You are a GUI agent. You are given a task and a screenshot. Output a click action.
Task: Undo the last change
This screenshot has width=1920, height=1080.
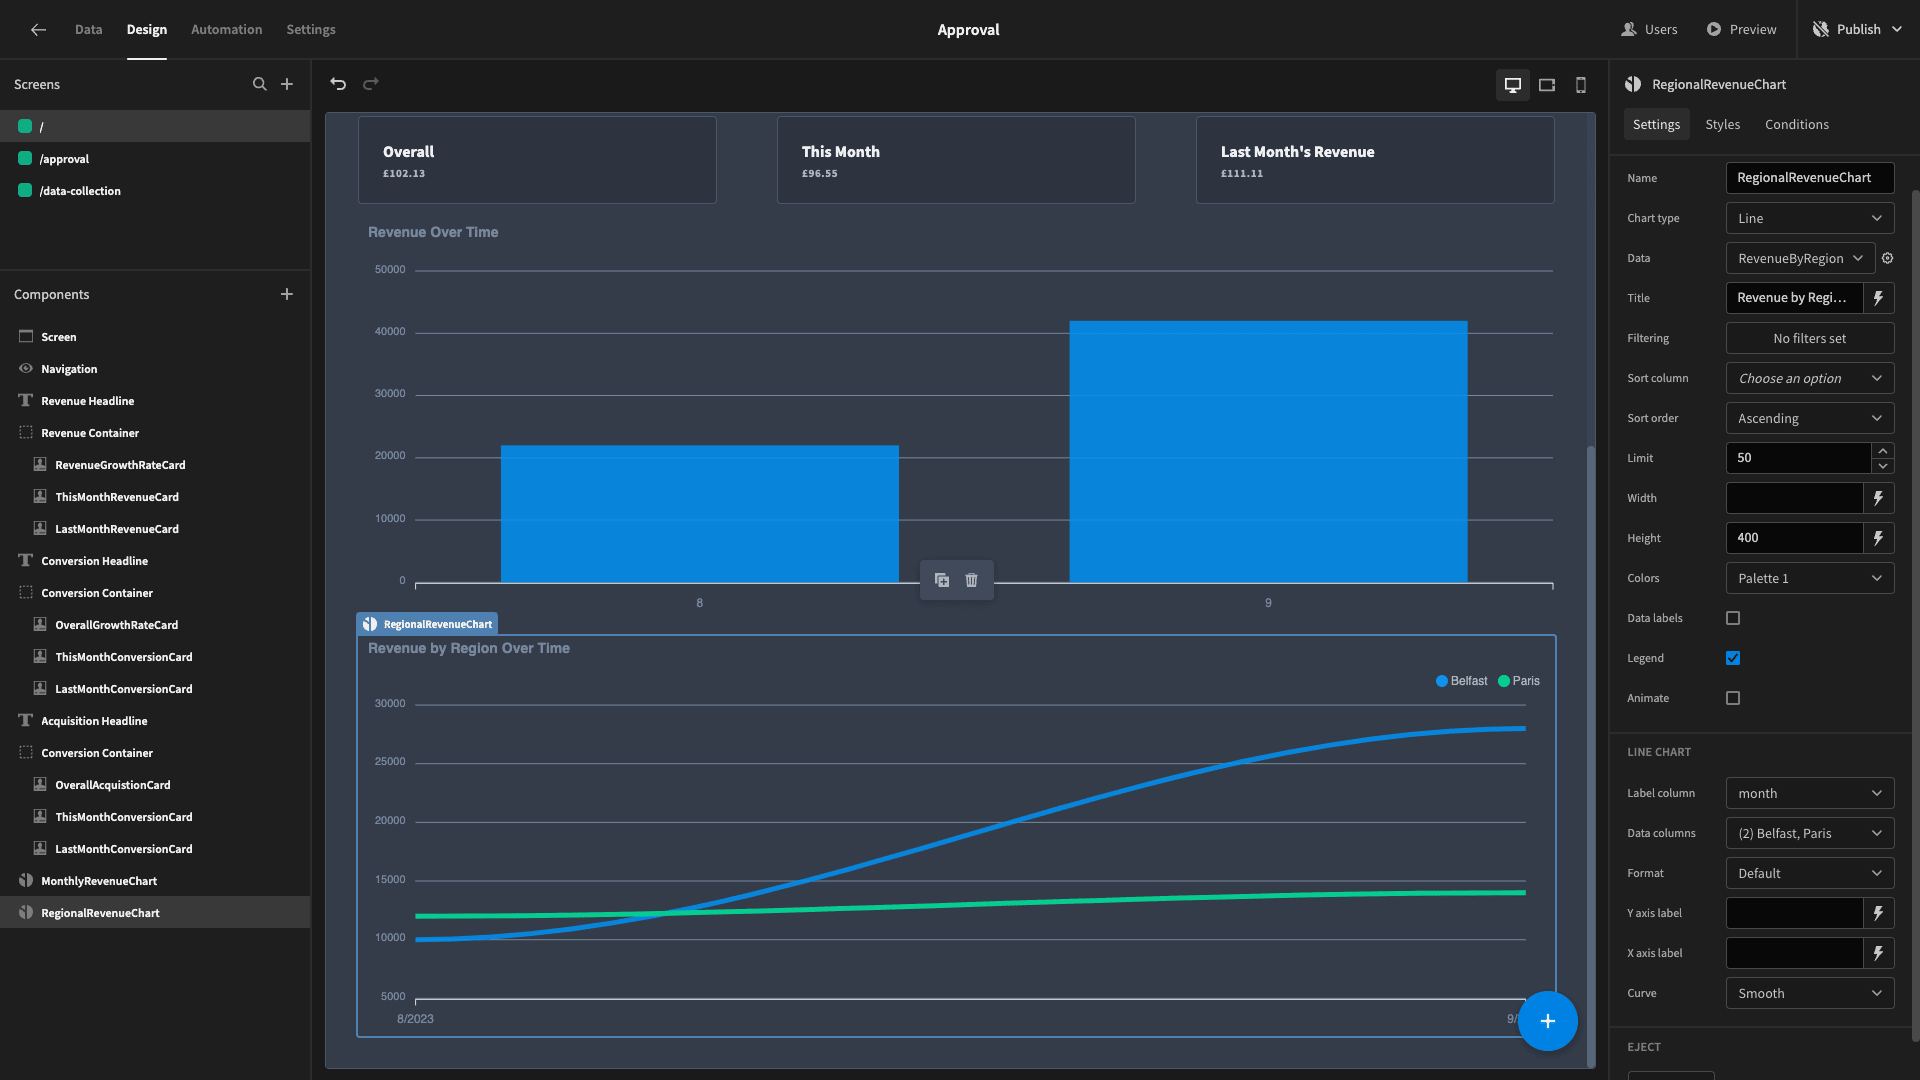point(338,84)
